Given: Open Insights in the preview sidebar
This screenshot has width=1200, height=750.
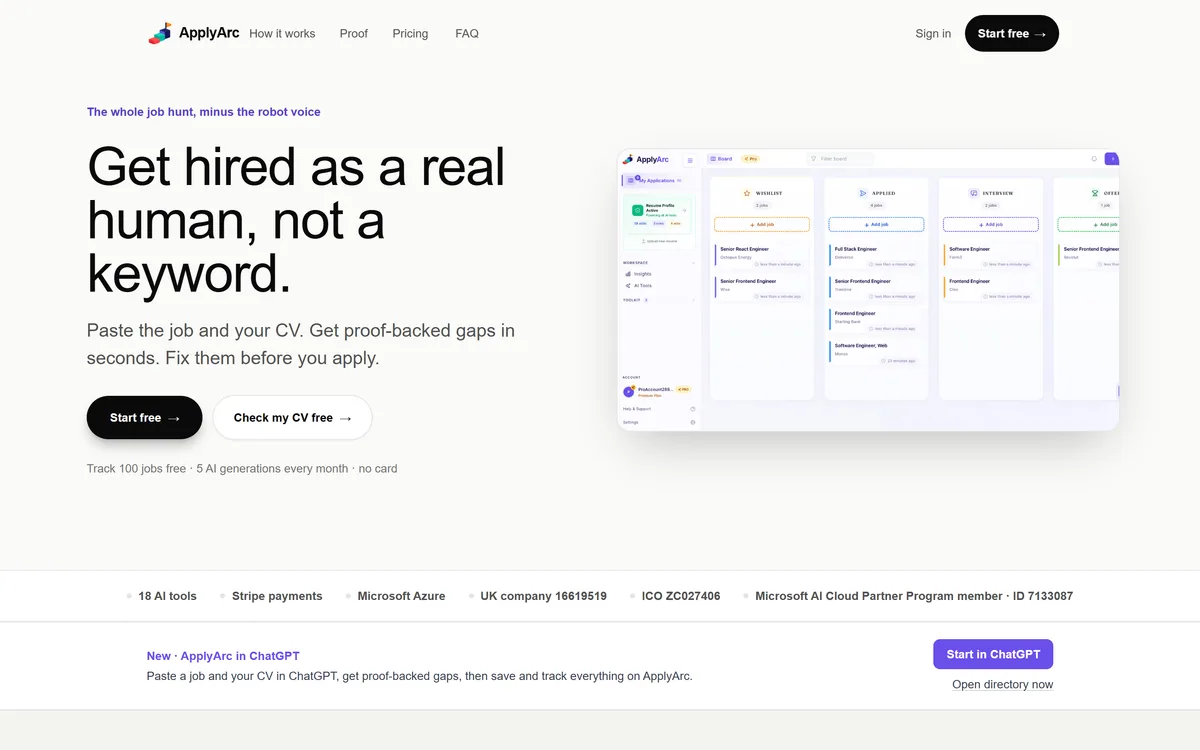Looking at the screenshot, I should pyautogui.click(x=640, y=274).
